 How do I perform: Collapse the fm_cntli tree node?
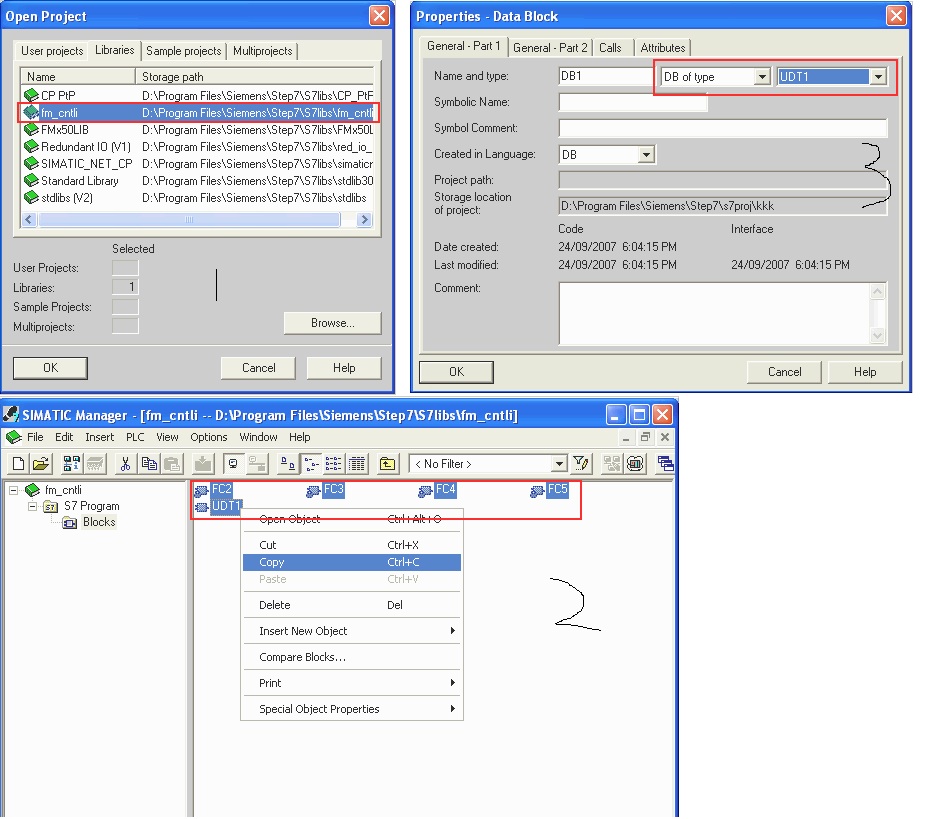click(x=13, y=490)
